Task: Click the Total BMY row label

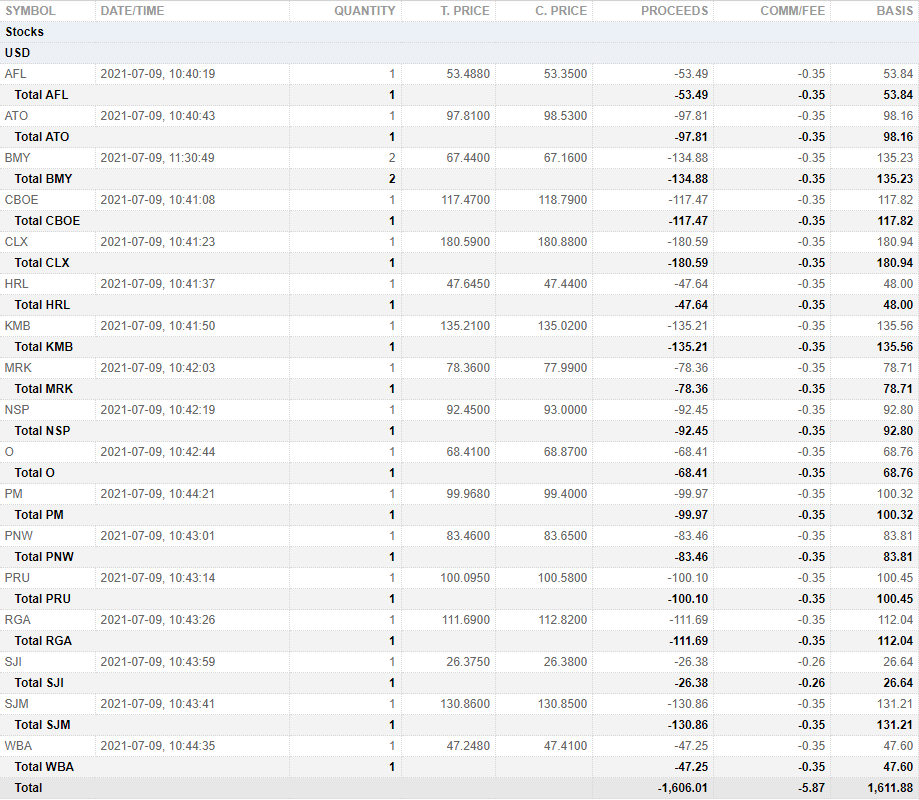Action: pos(43,179)
